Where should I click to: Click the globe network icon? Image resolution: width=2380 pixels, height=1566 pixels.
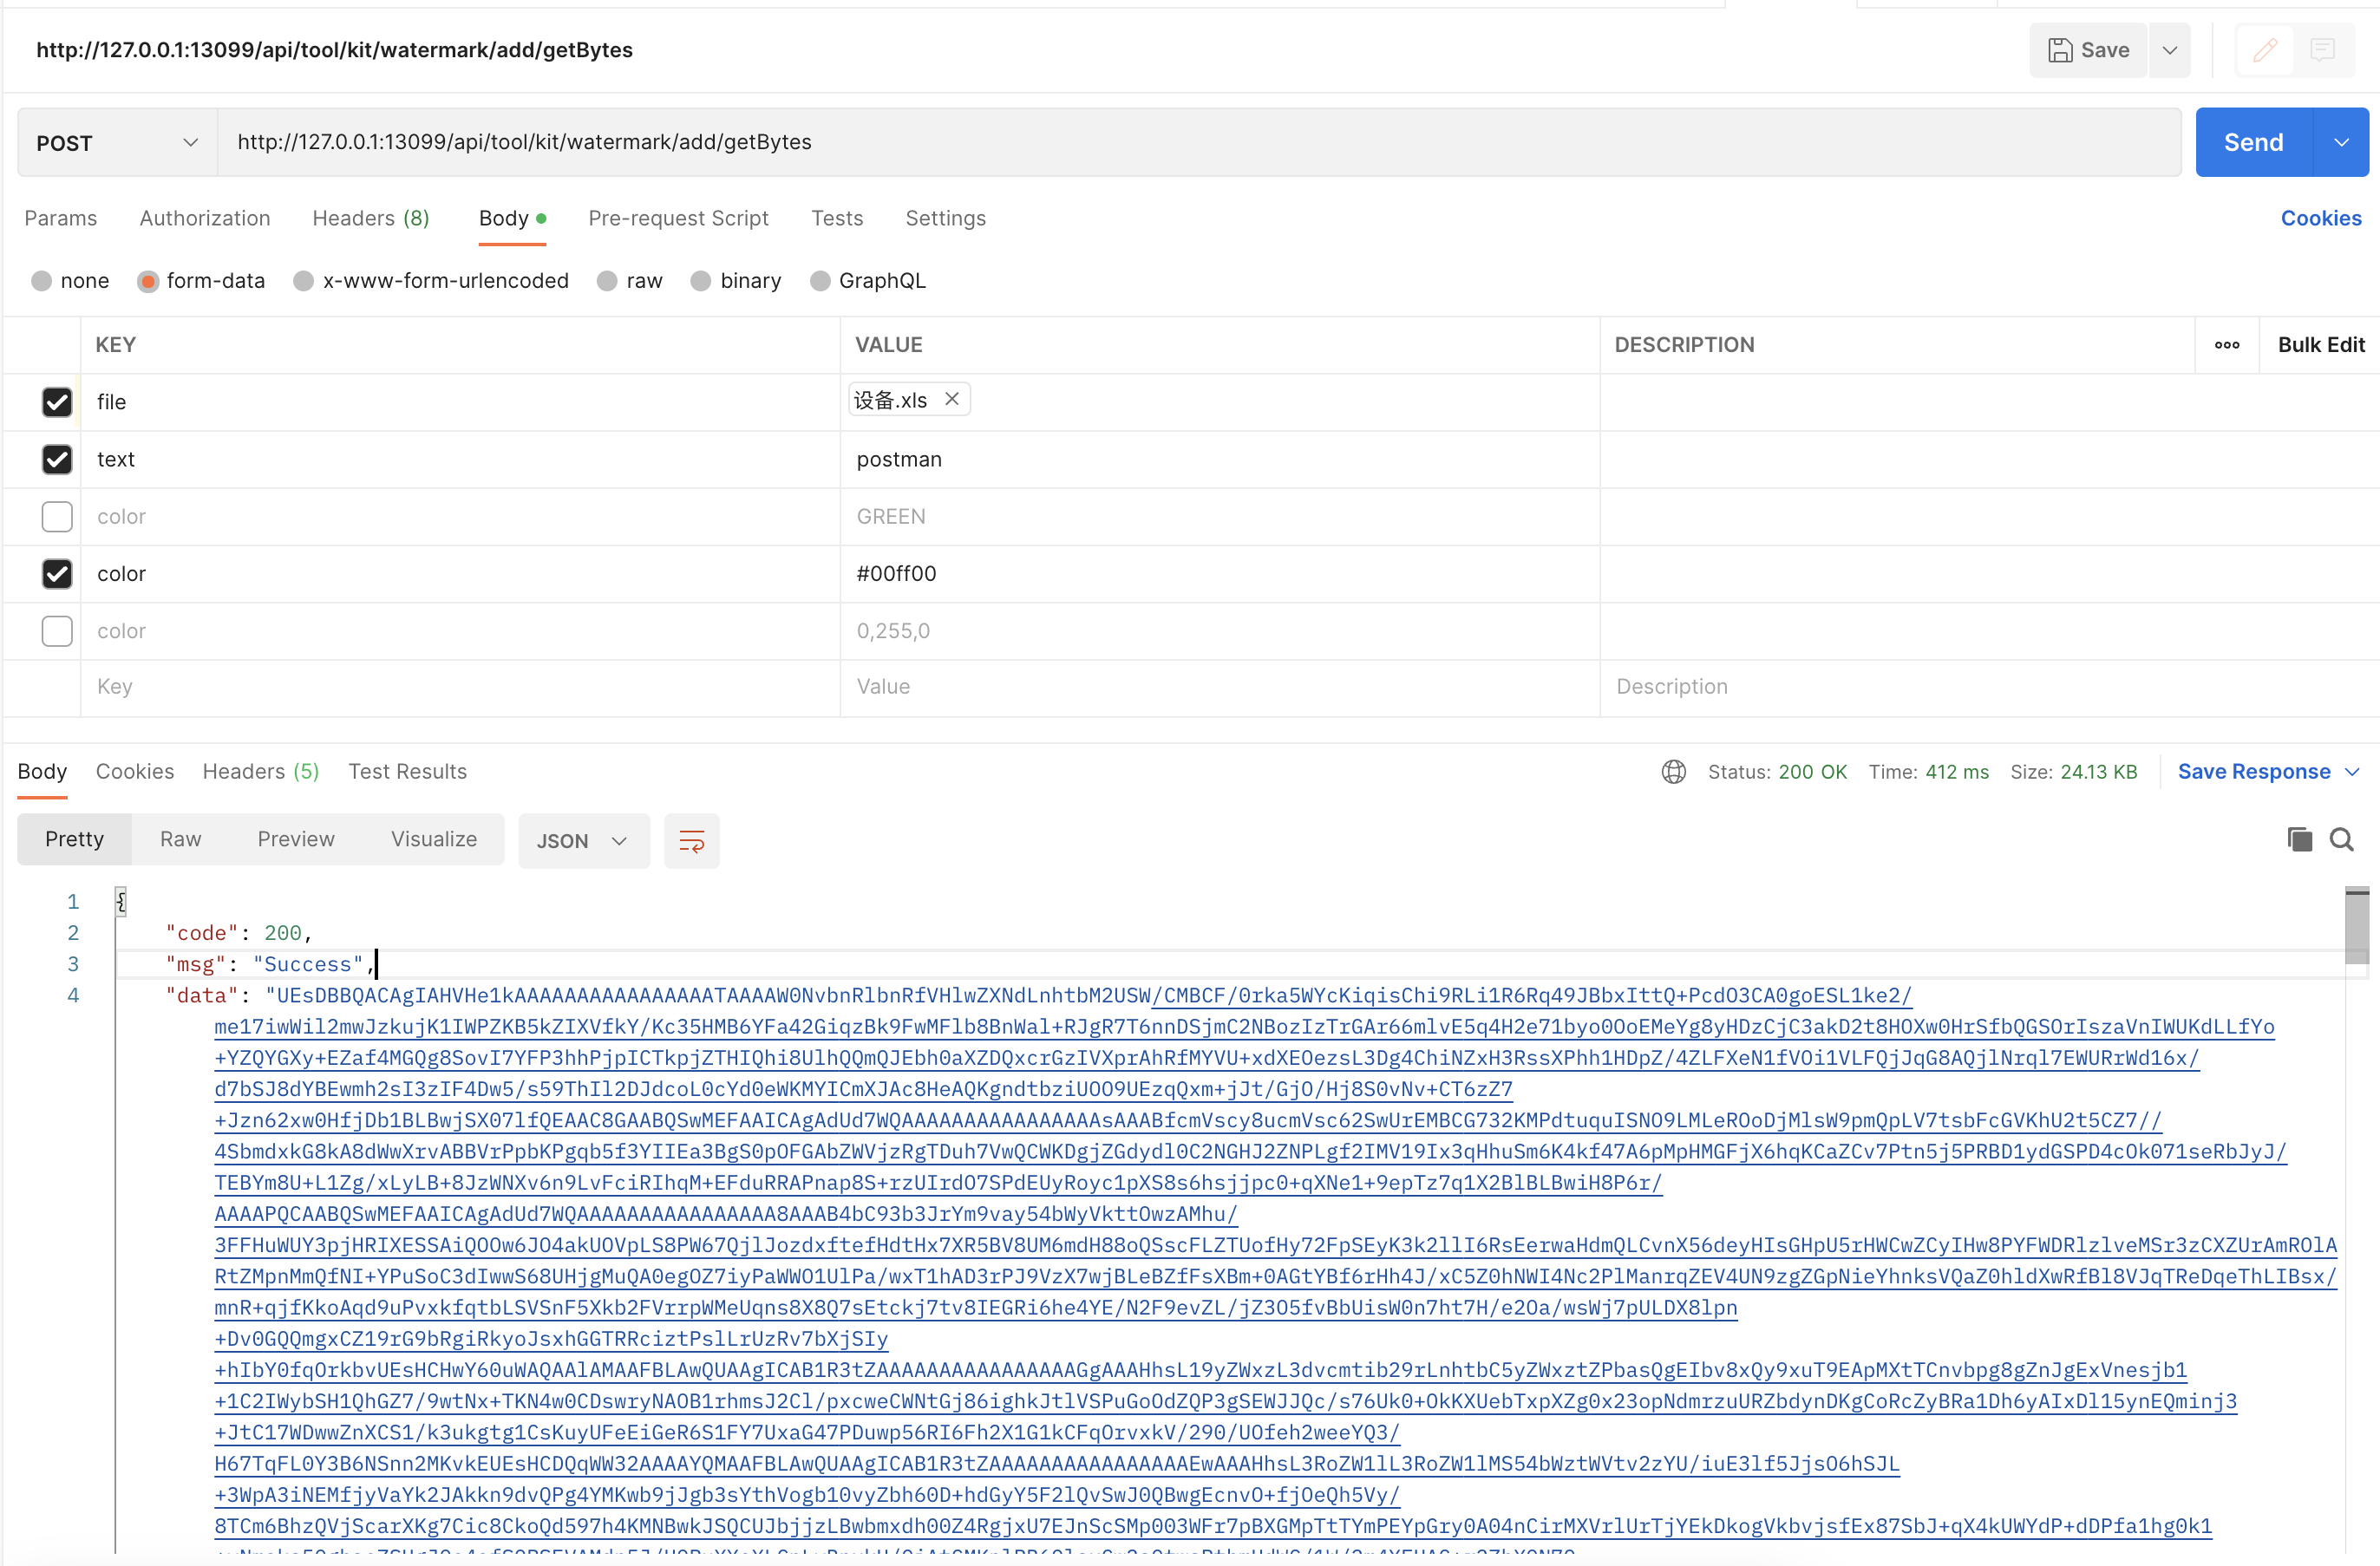1673,772
